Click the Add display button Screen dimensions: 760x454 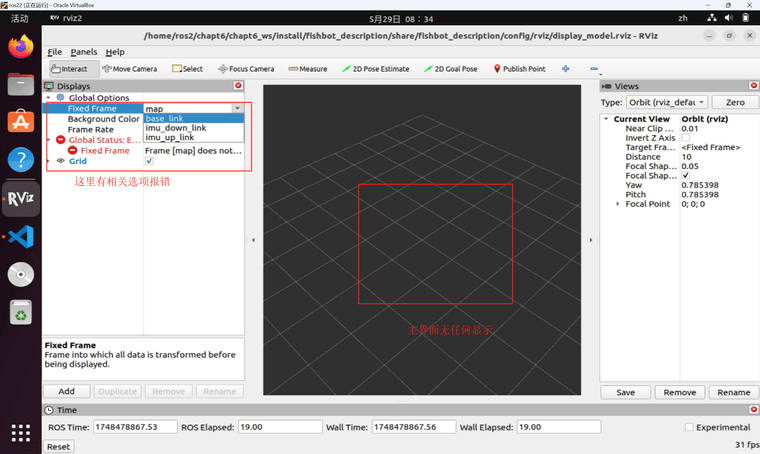click(66, 391)
